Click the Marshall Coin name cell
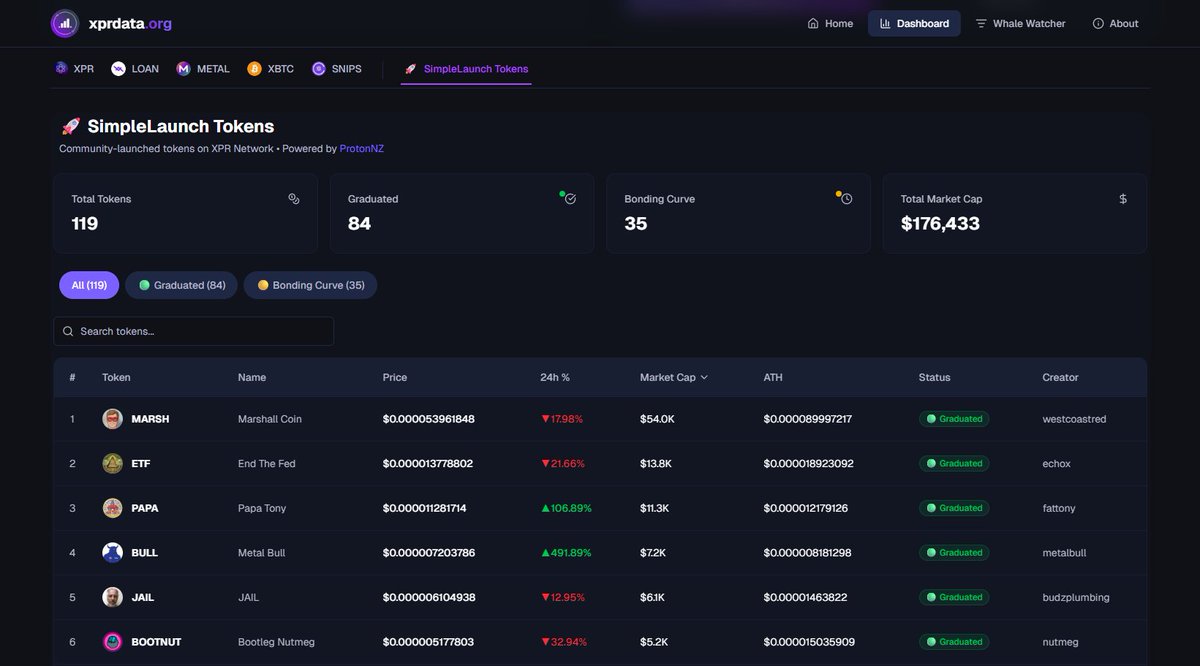Screen dimensions: 1200x666 270,419
